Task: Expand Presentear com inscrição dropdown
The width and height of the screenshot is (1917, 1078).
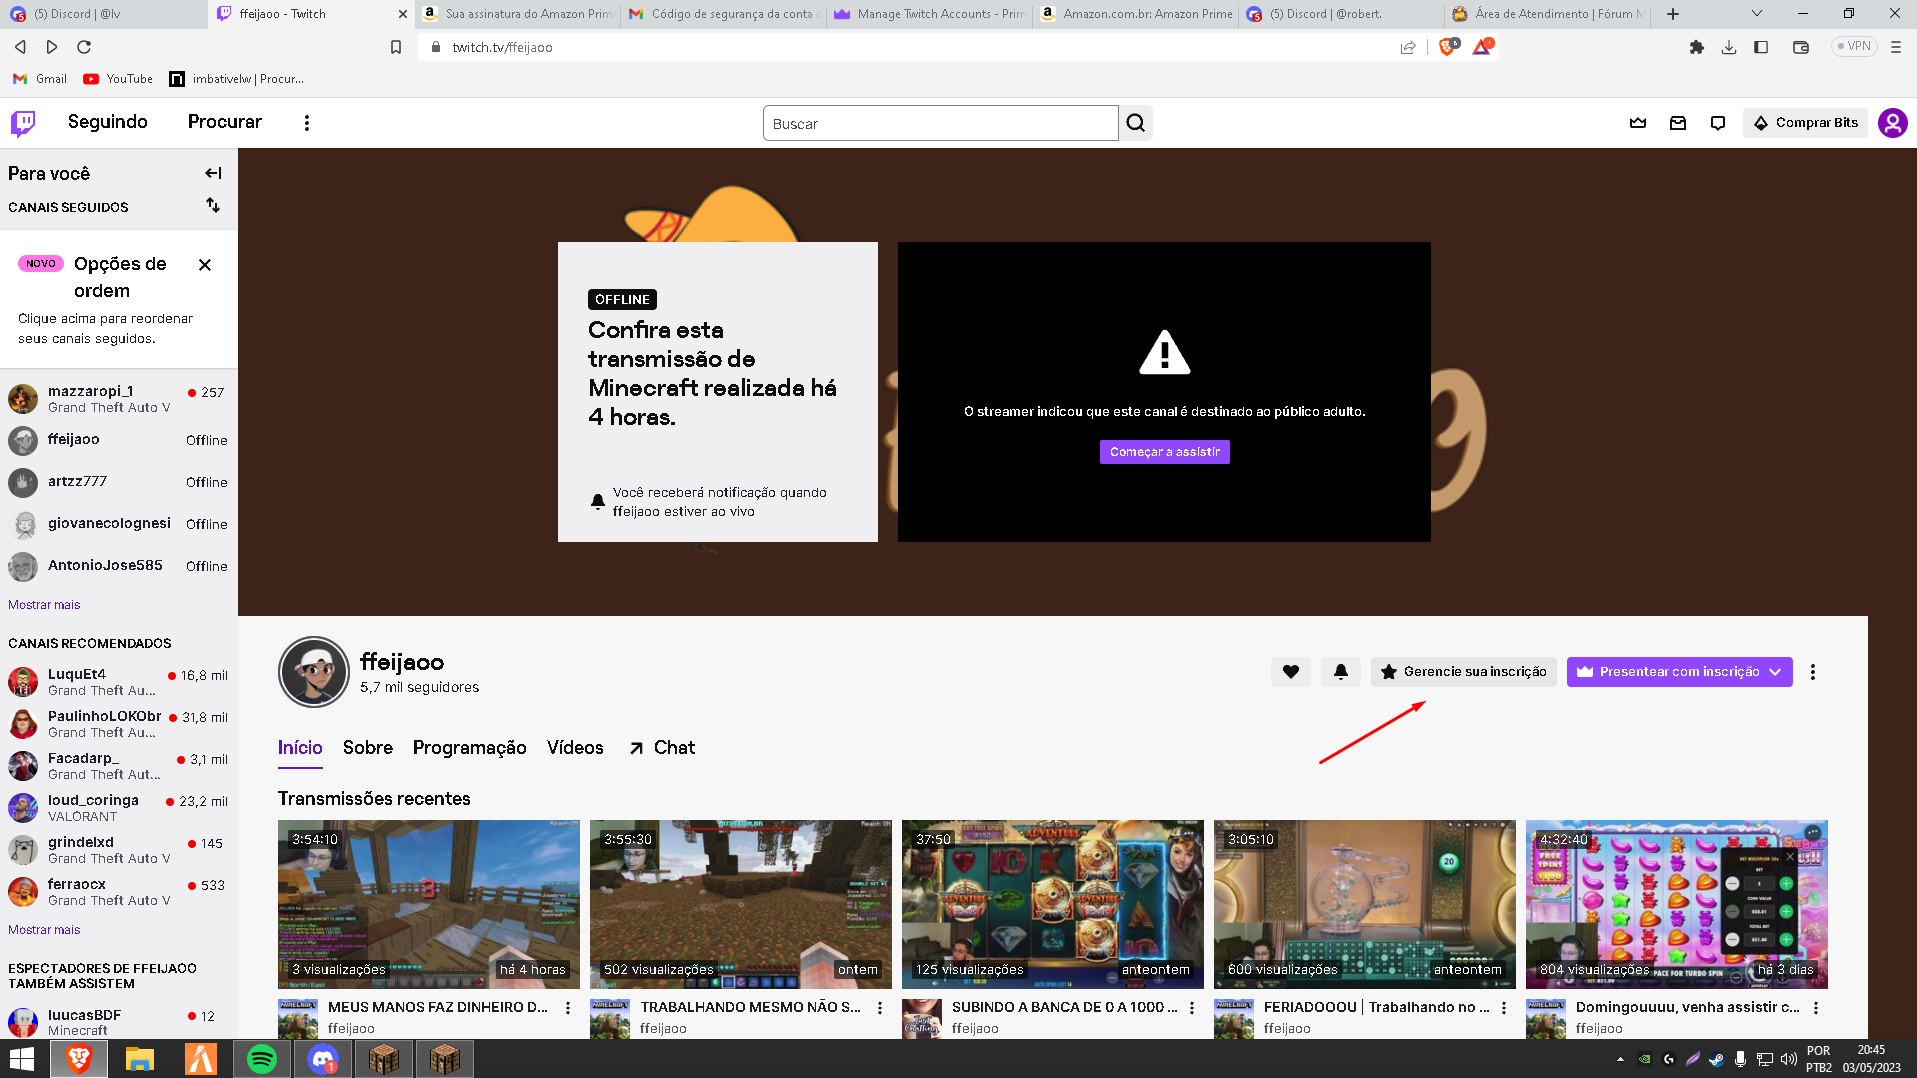Action: pyautogui.click(x=1775, y=672)
